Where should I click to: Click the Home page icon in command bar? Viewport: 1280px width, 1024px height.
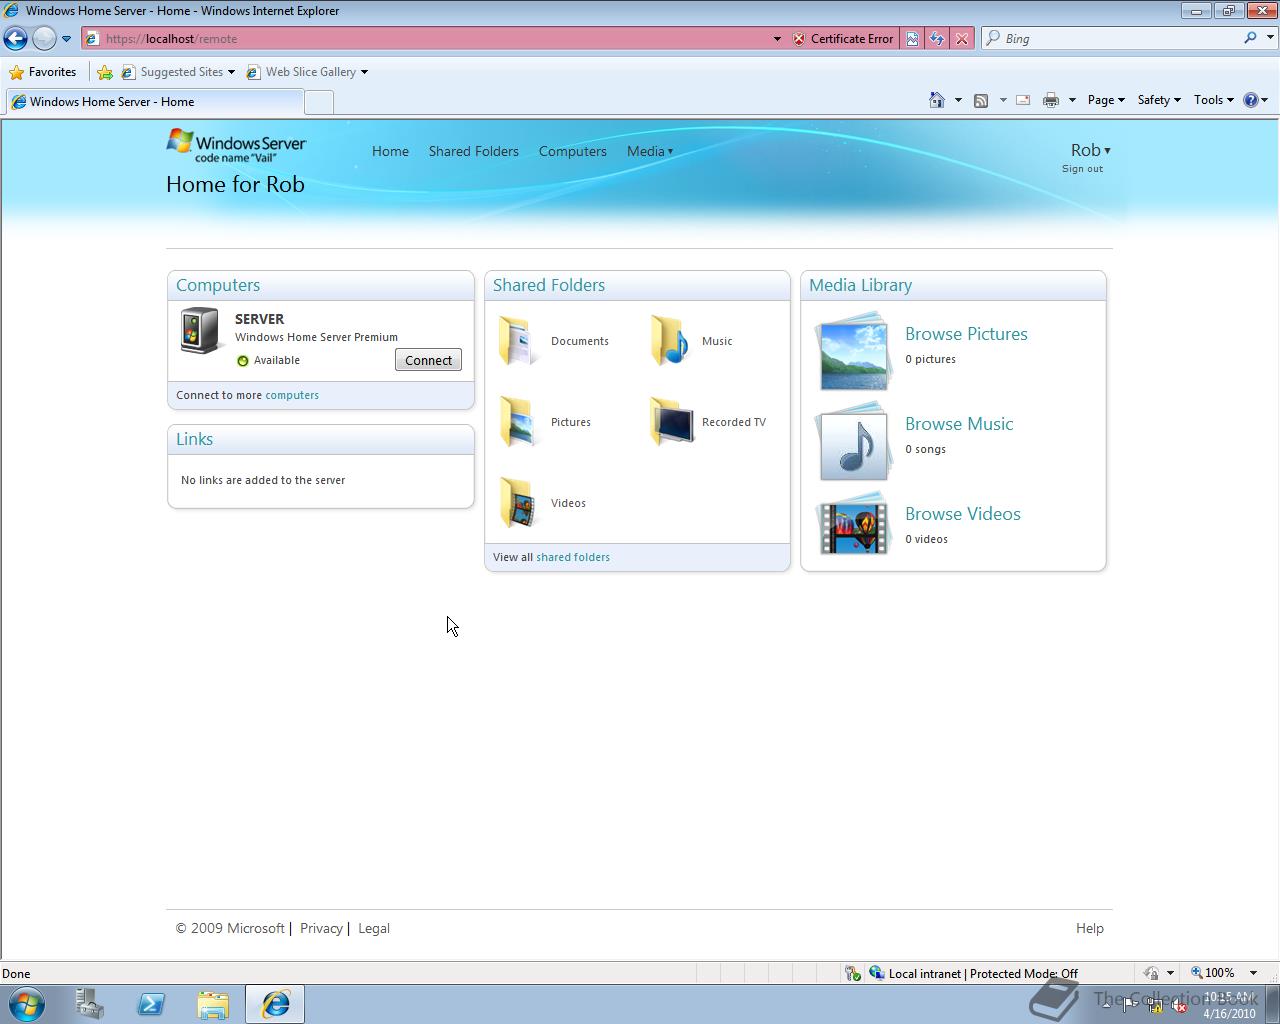click(937, 100)
